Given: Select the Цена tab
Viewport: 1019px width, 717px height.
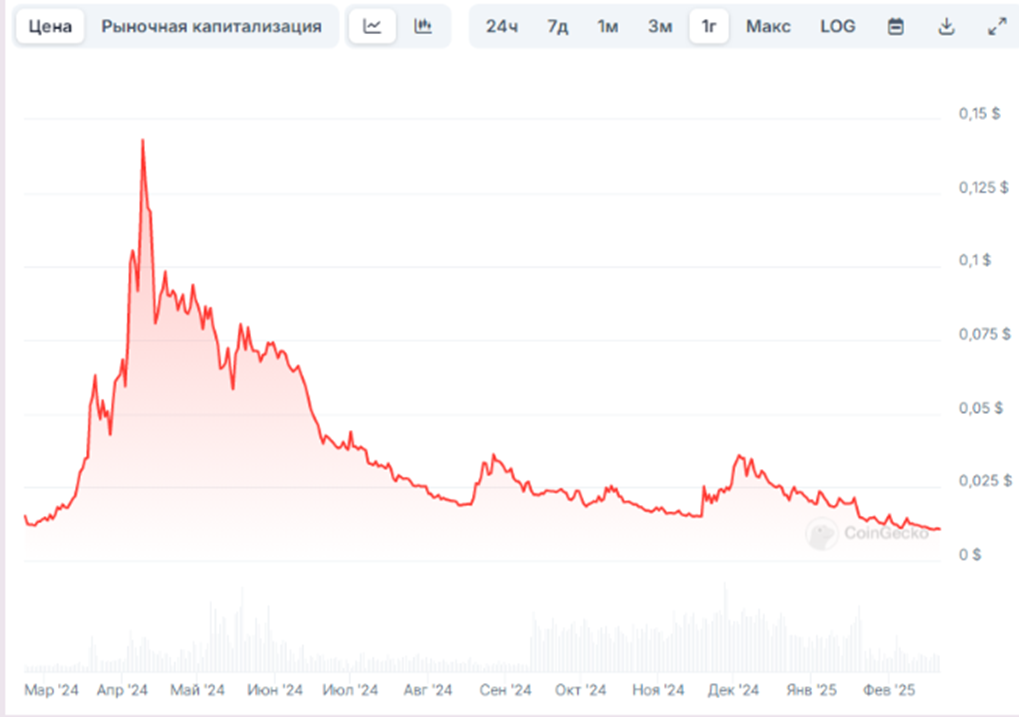Looking at the screenshot, I should 50,26.
